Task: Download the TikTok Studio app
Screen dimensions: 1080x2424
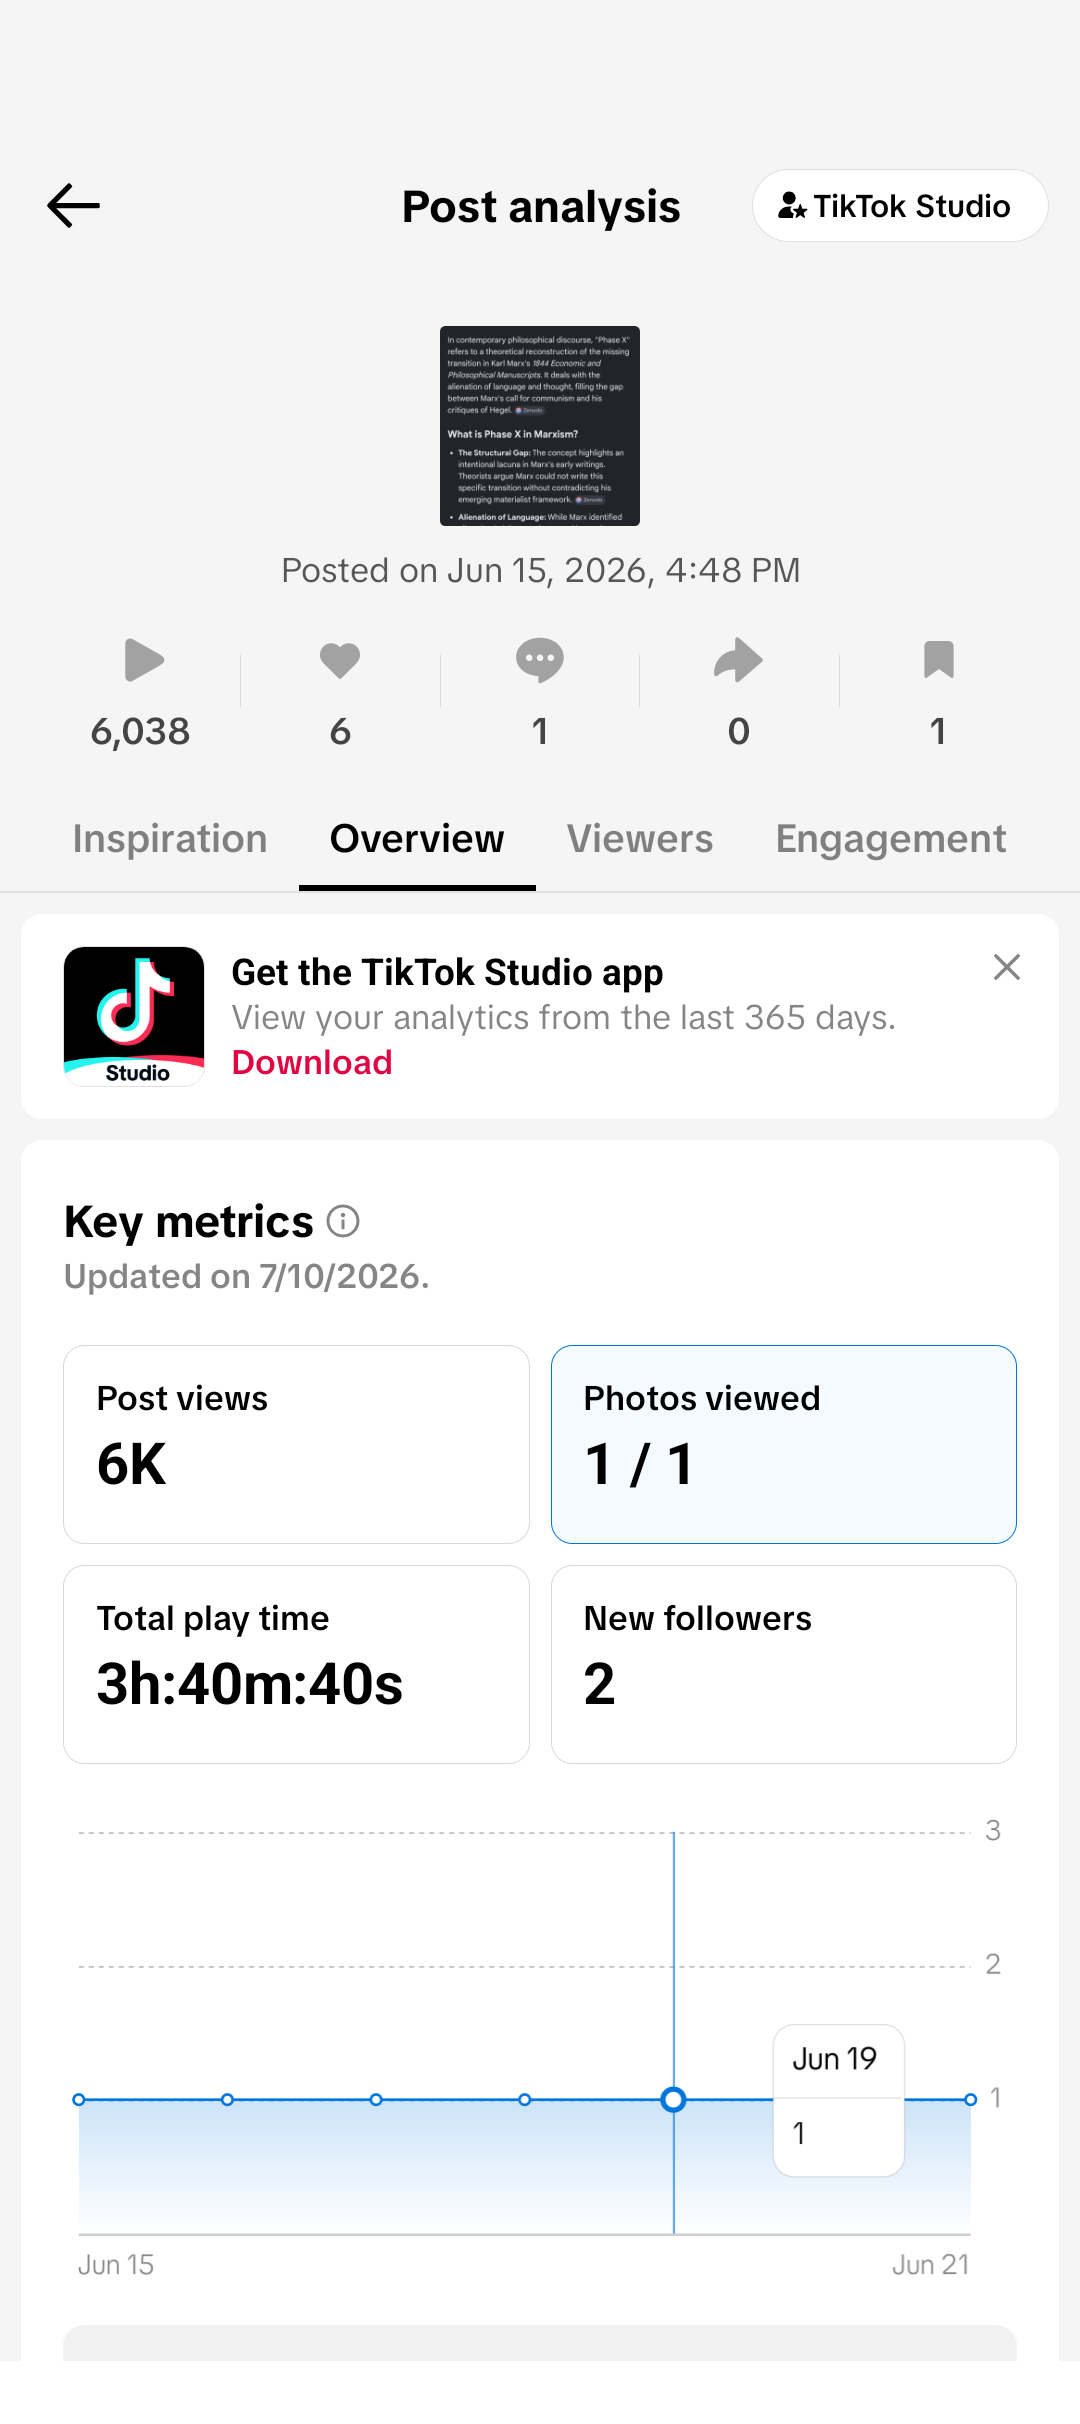Action: [312, 1063]
